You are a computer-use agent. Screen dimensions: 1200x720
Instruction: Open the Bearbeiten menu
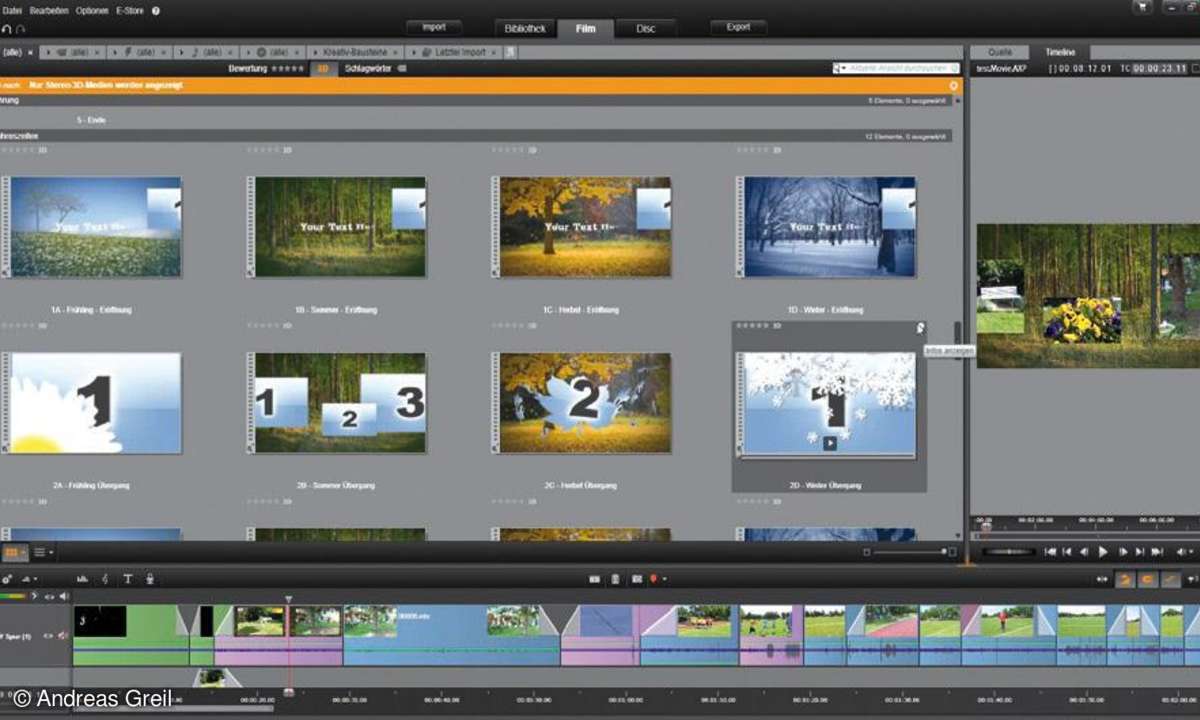pos(50,10)
